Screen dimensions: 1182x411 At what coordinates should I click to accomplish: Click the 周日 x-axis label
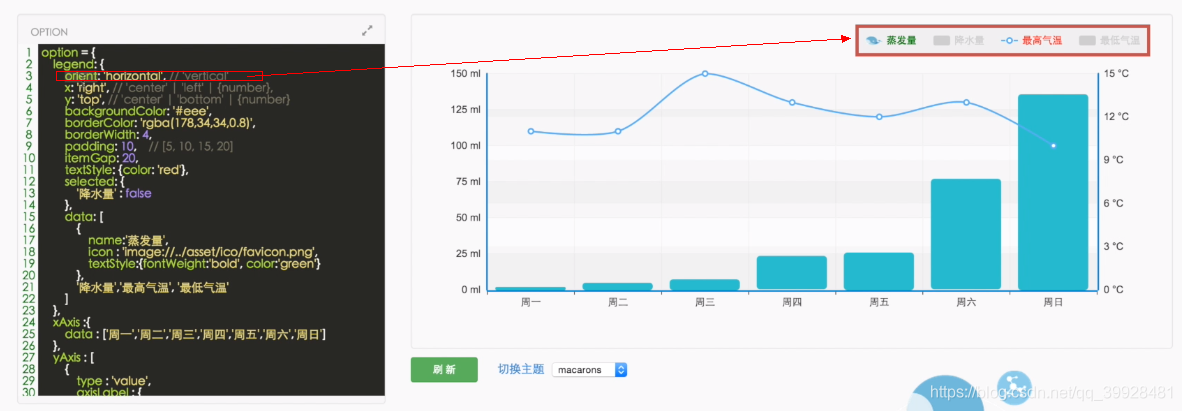coord(1053,302)
